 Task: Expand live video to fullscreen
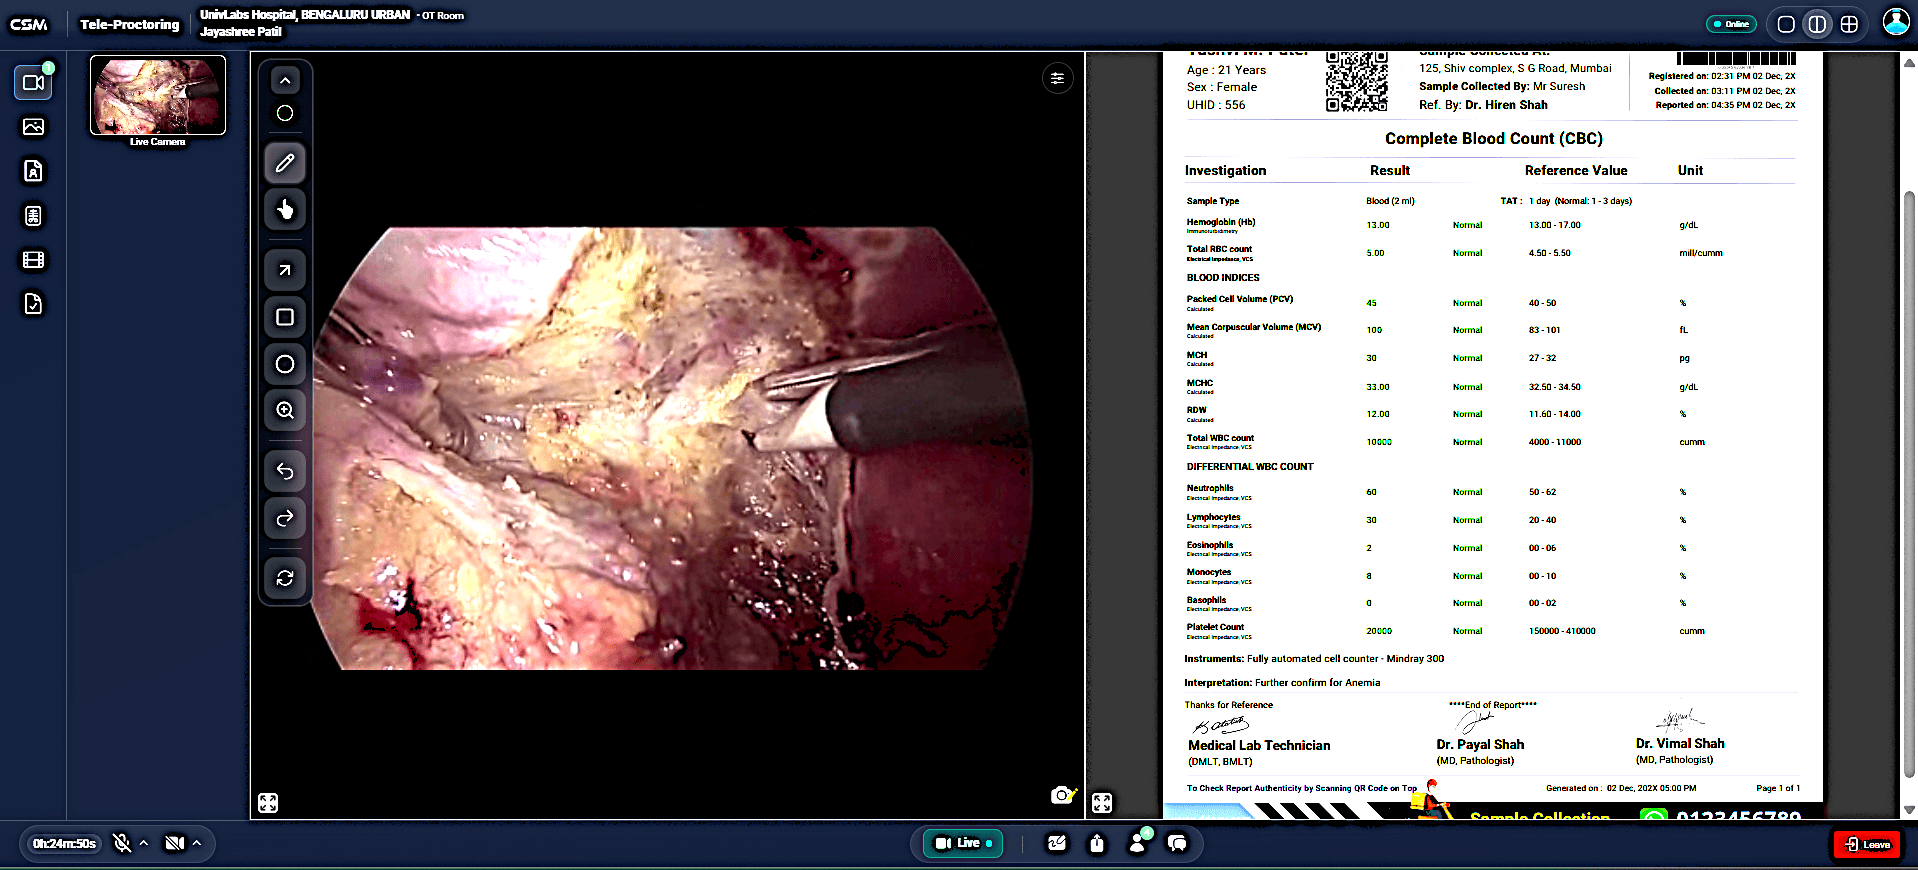click(x=268, y=803)
